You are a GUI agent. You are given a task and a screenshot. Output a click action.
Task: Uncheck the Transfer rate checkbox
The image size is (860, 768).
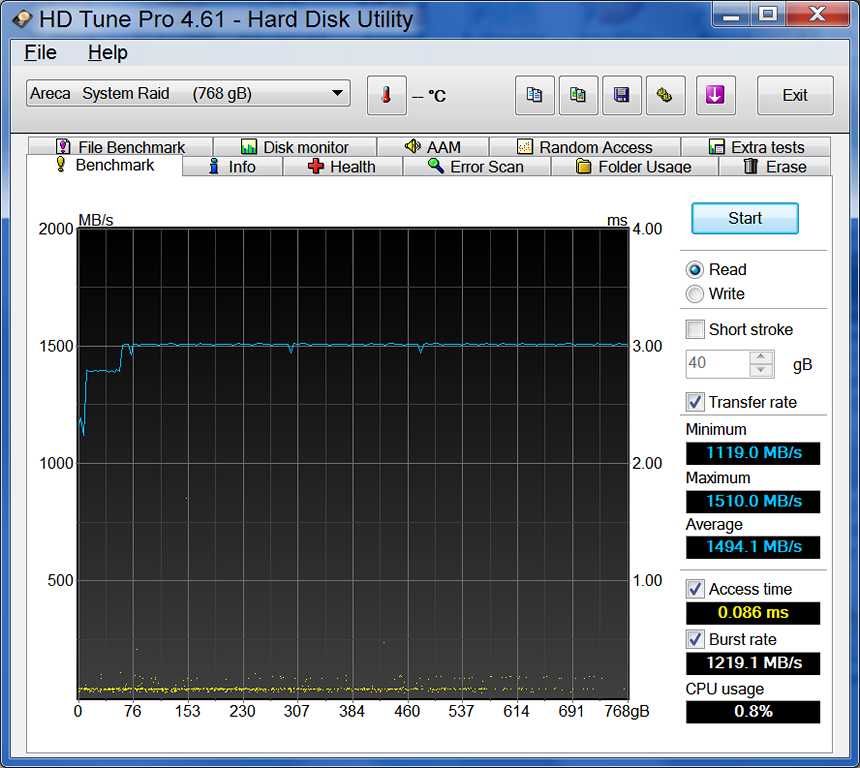tap(695, 402)
